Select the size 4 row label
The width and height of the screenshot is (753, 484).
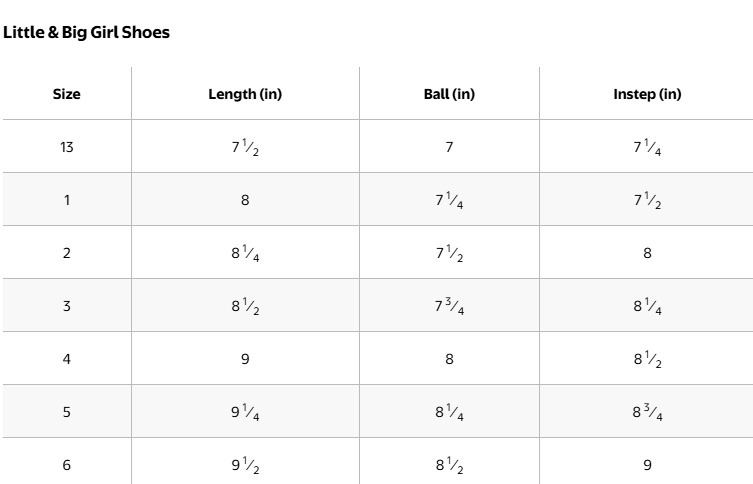(x=67, y=358)
